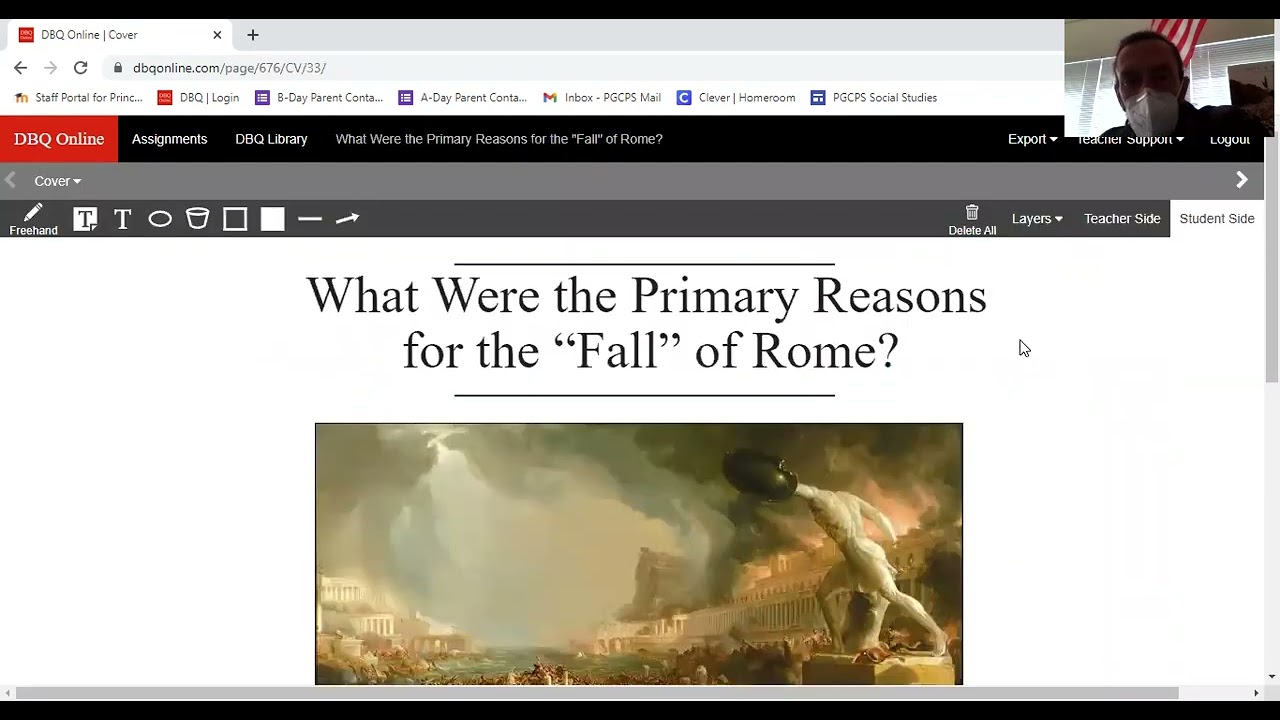Open A-Day Parent Contact bookmark

[463, 98]
